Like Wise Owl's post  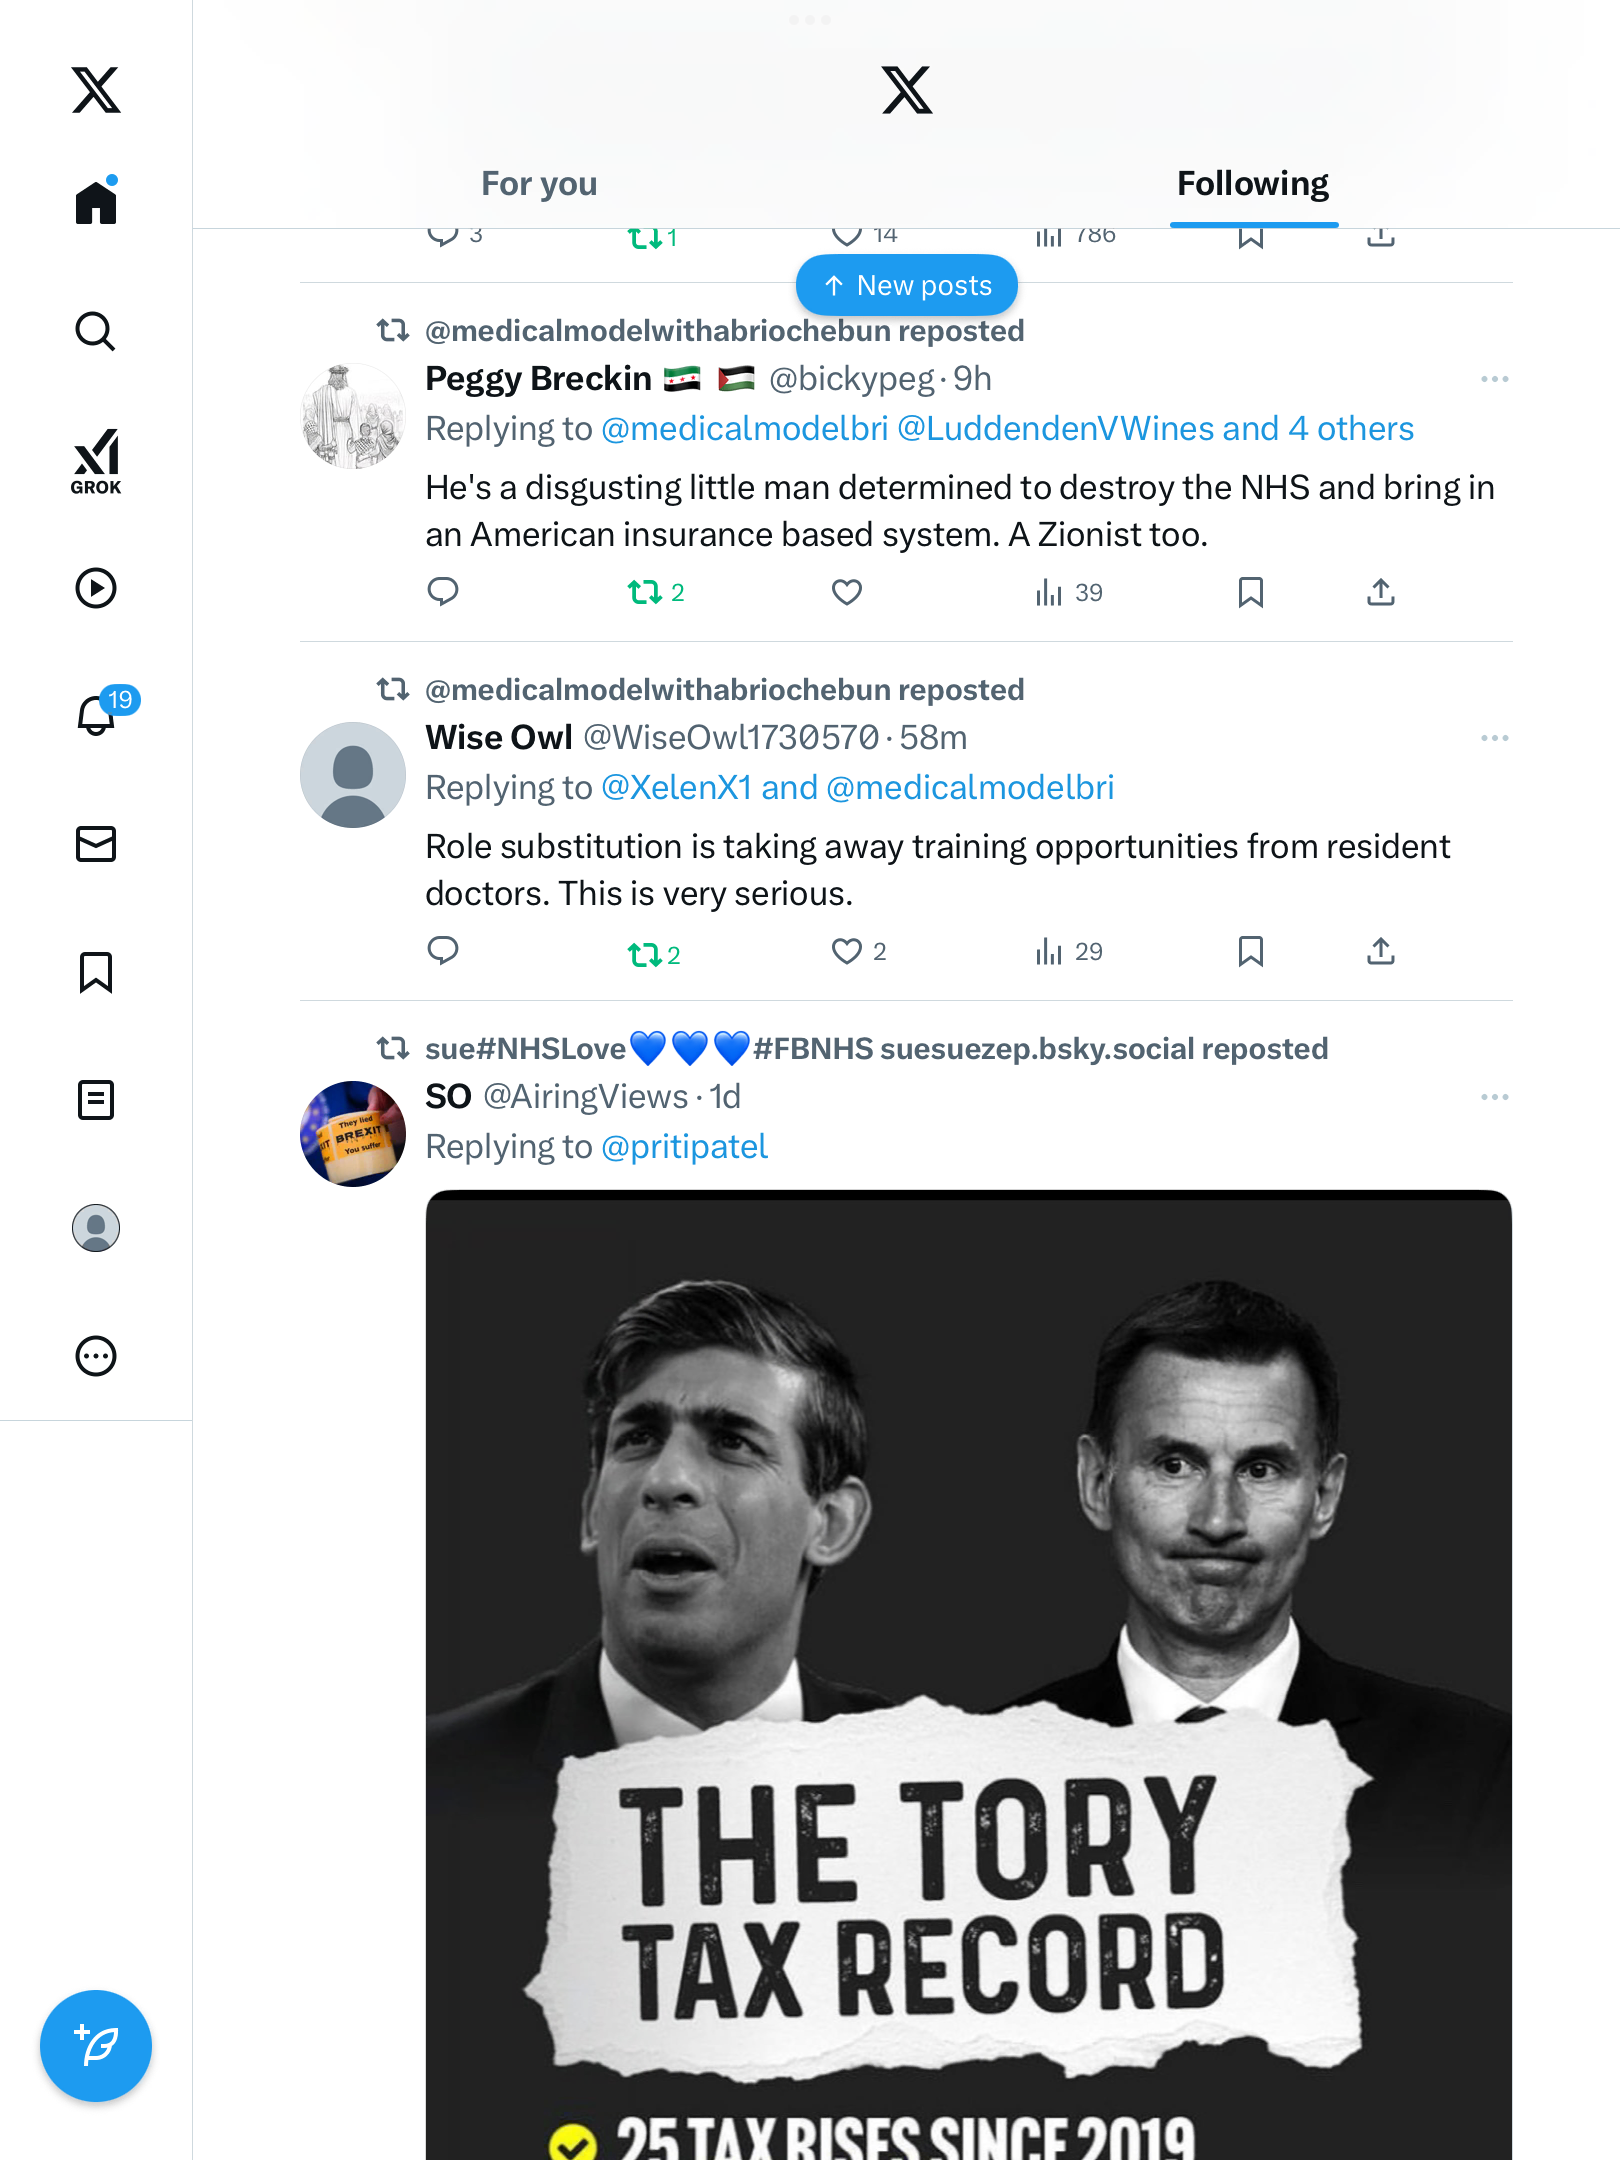pyautogui.click(x=847, y=951)
